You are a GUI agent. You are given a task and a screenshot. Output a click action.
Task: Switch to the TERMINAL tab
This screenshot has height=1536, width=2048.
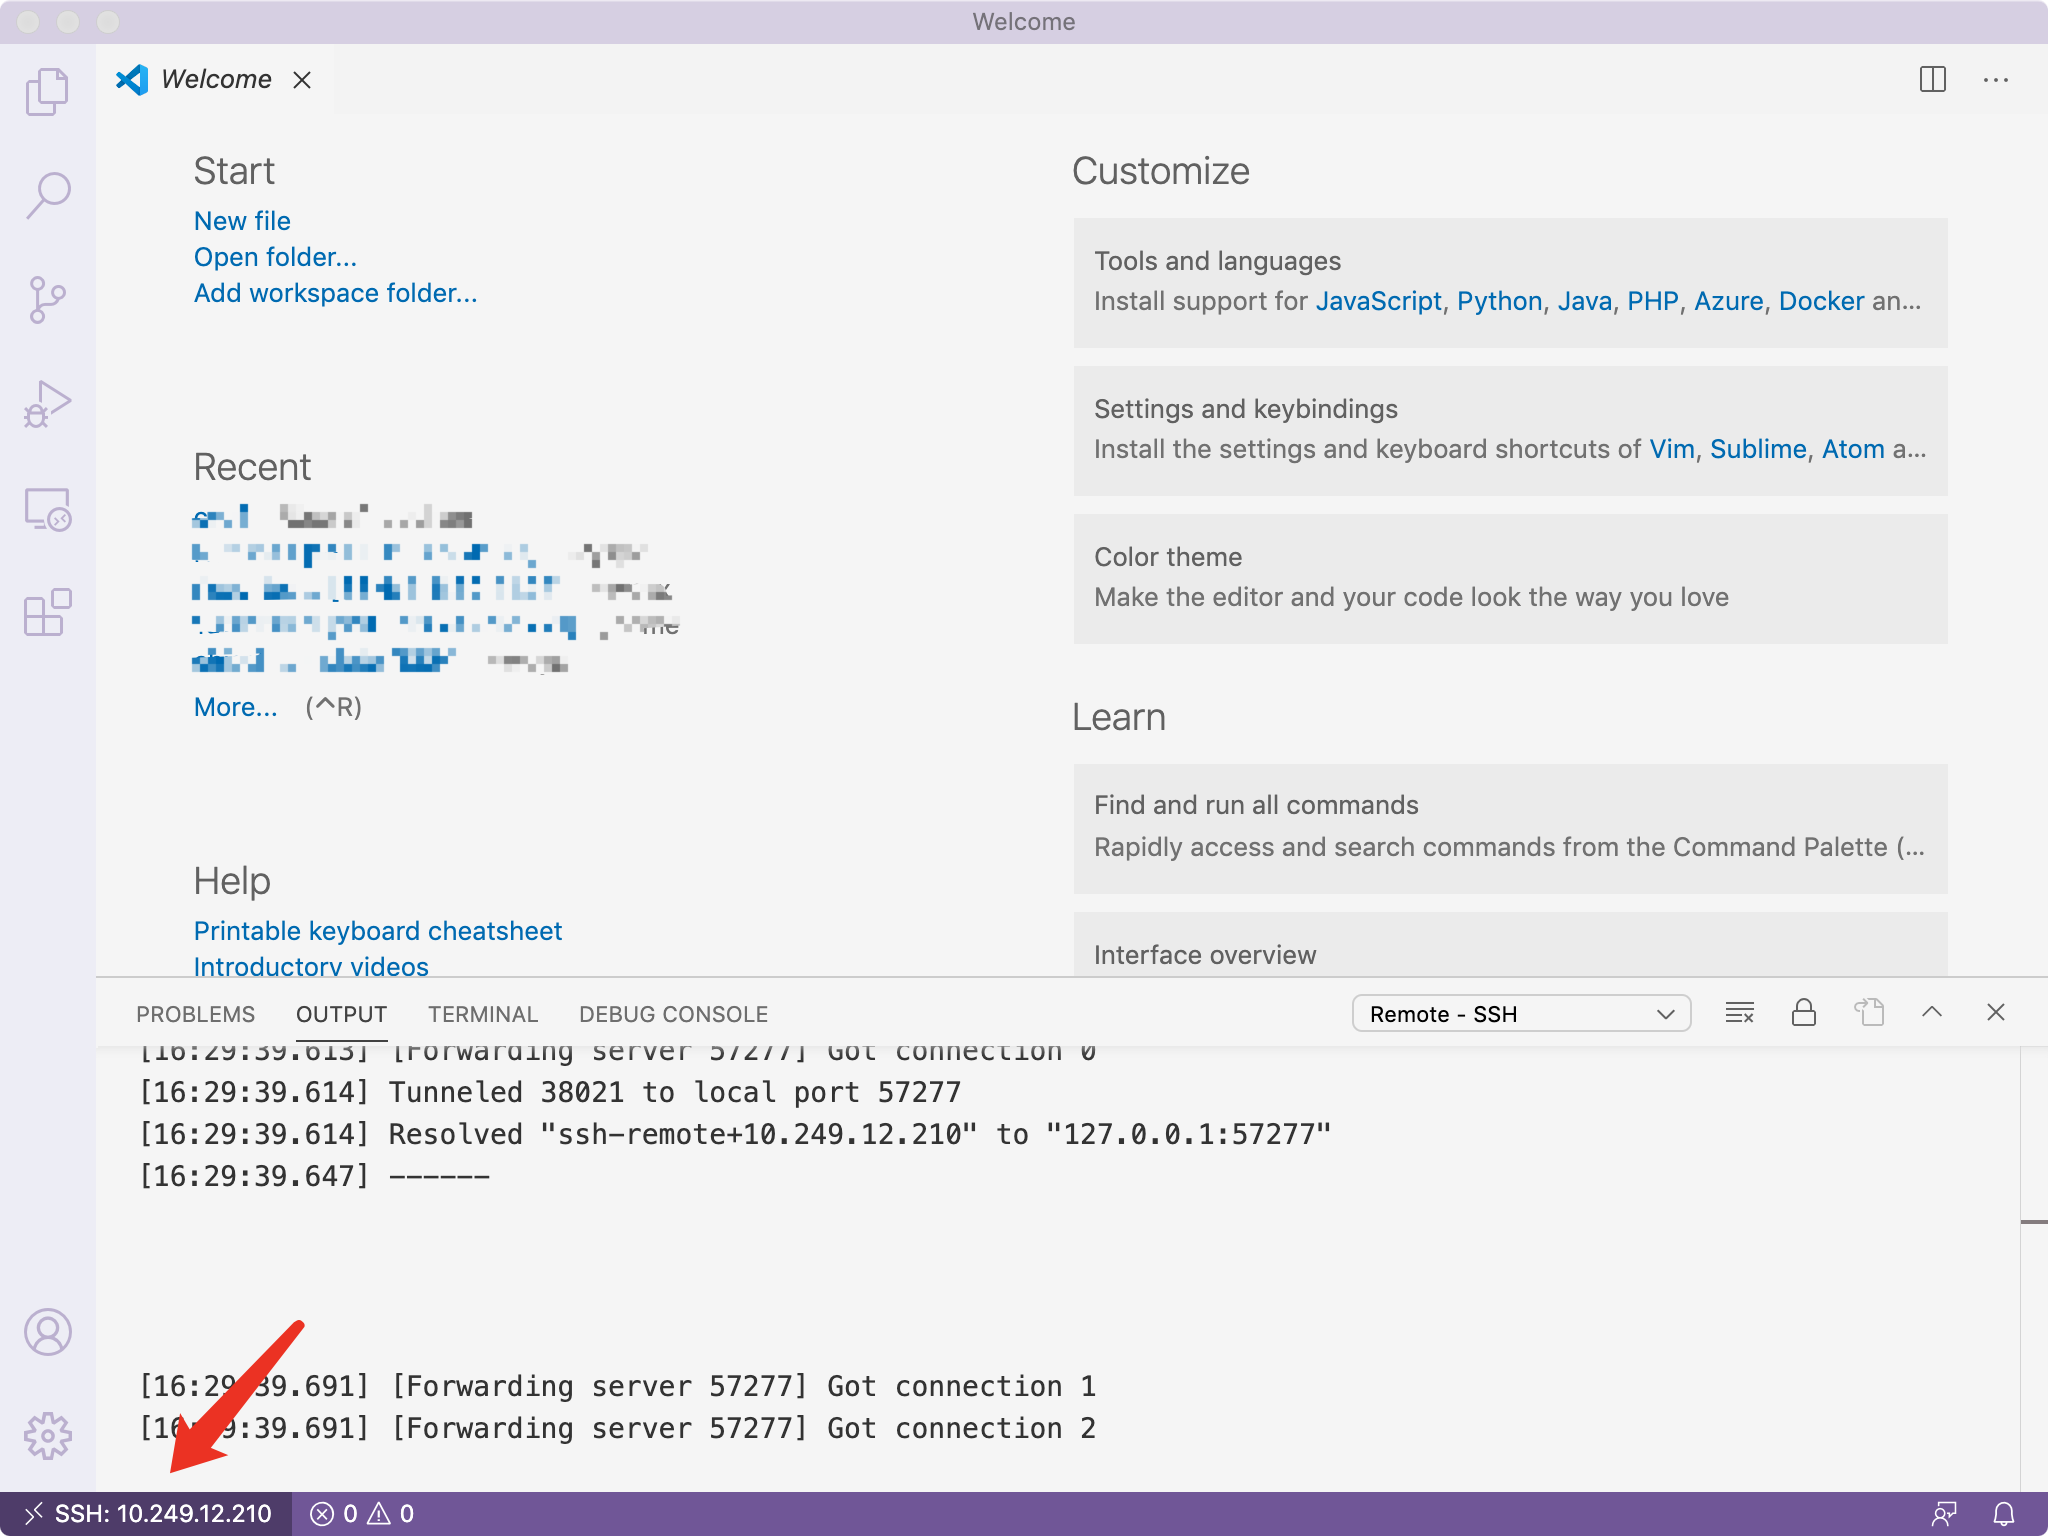pos(483,1014)
